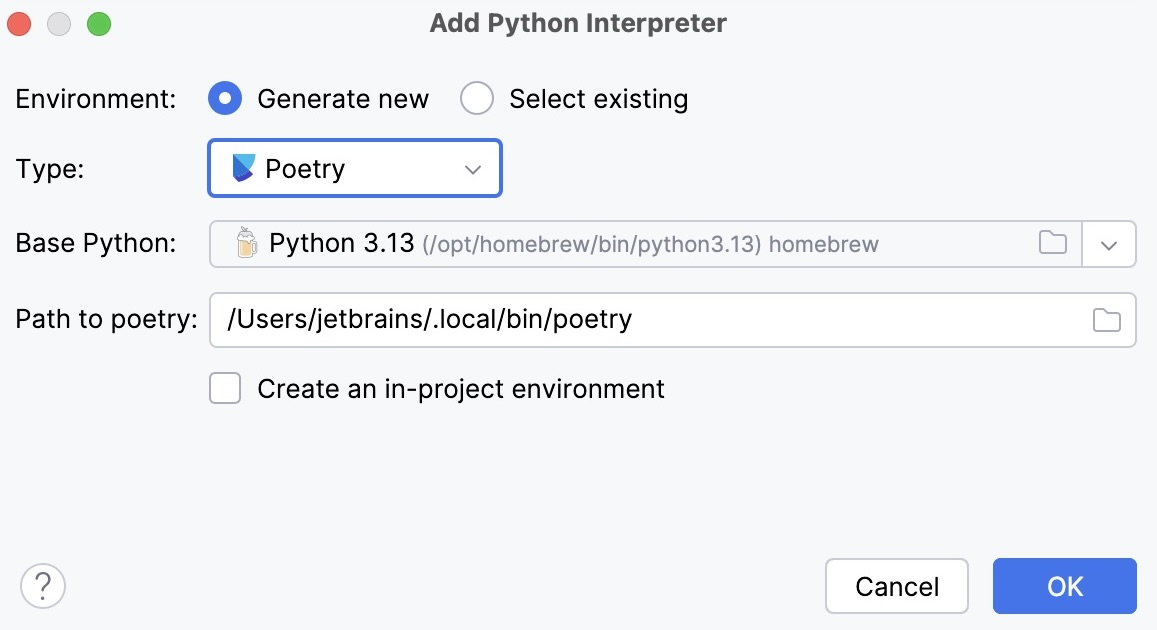Confirm settings with the OK button

pos(1064,586)
